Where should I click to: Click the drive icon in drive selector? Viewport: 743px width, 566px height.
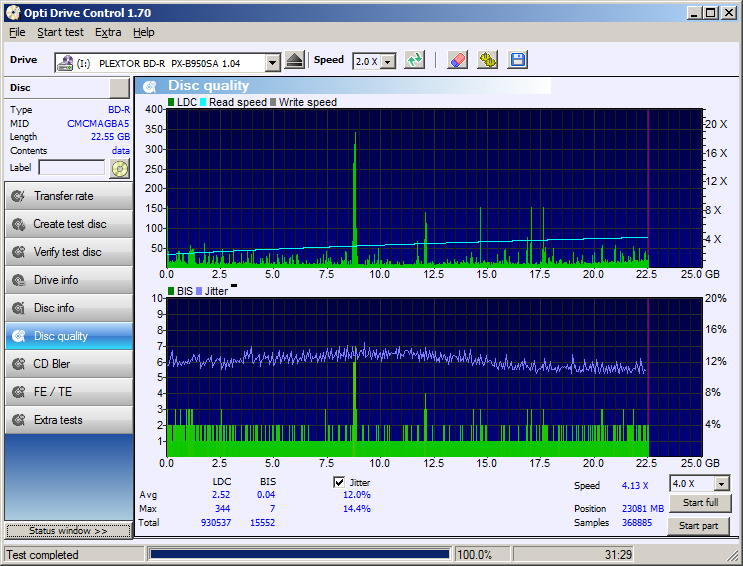tap(65, 63)
